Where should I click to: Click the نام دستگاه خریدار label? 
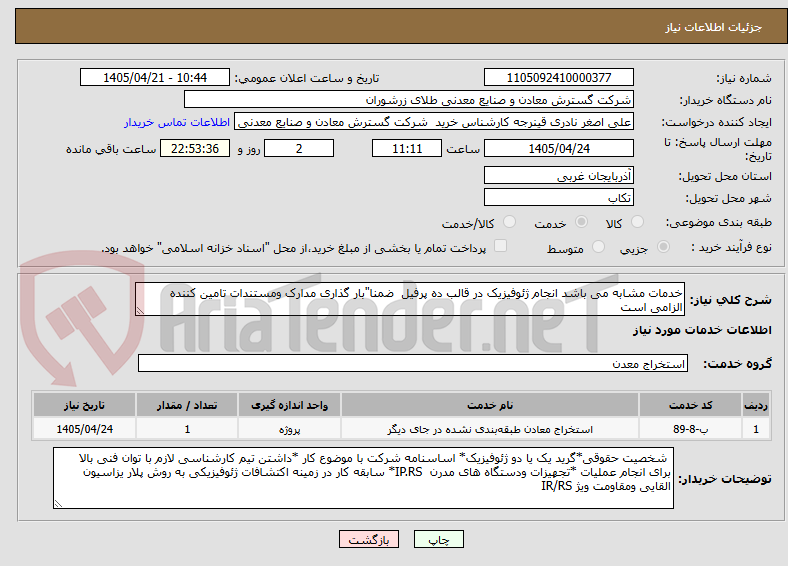point(725,101)
